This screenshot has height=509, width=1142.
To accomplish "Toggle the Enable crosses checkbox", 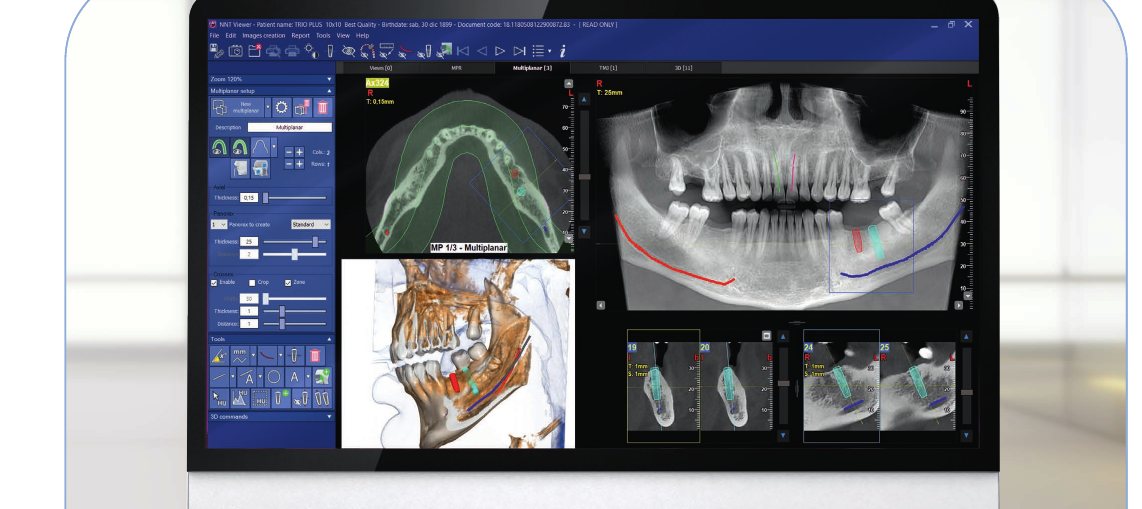I will point(214,283).
